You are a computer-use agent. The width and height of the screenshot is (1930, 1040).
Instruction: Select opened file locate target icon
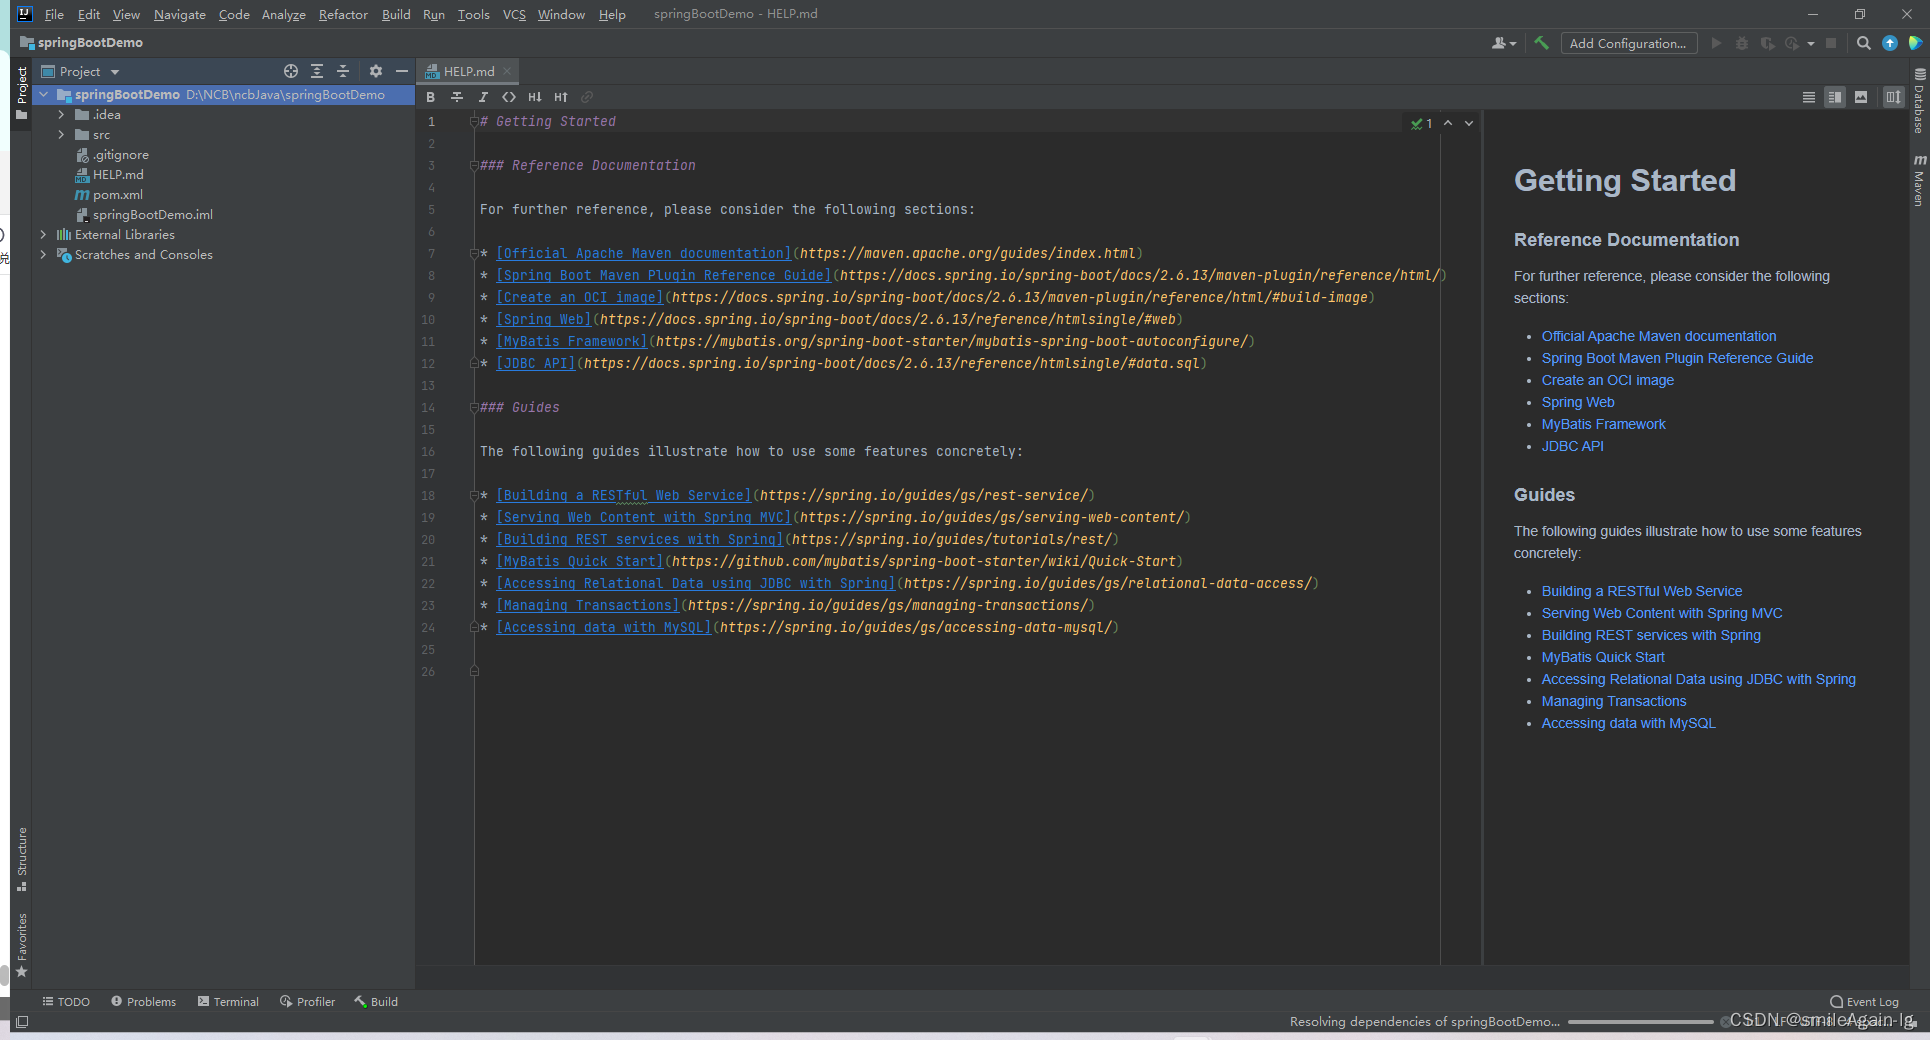click(291, 71)
